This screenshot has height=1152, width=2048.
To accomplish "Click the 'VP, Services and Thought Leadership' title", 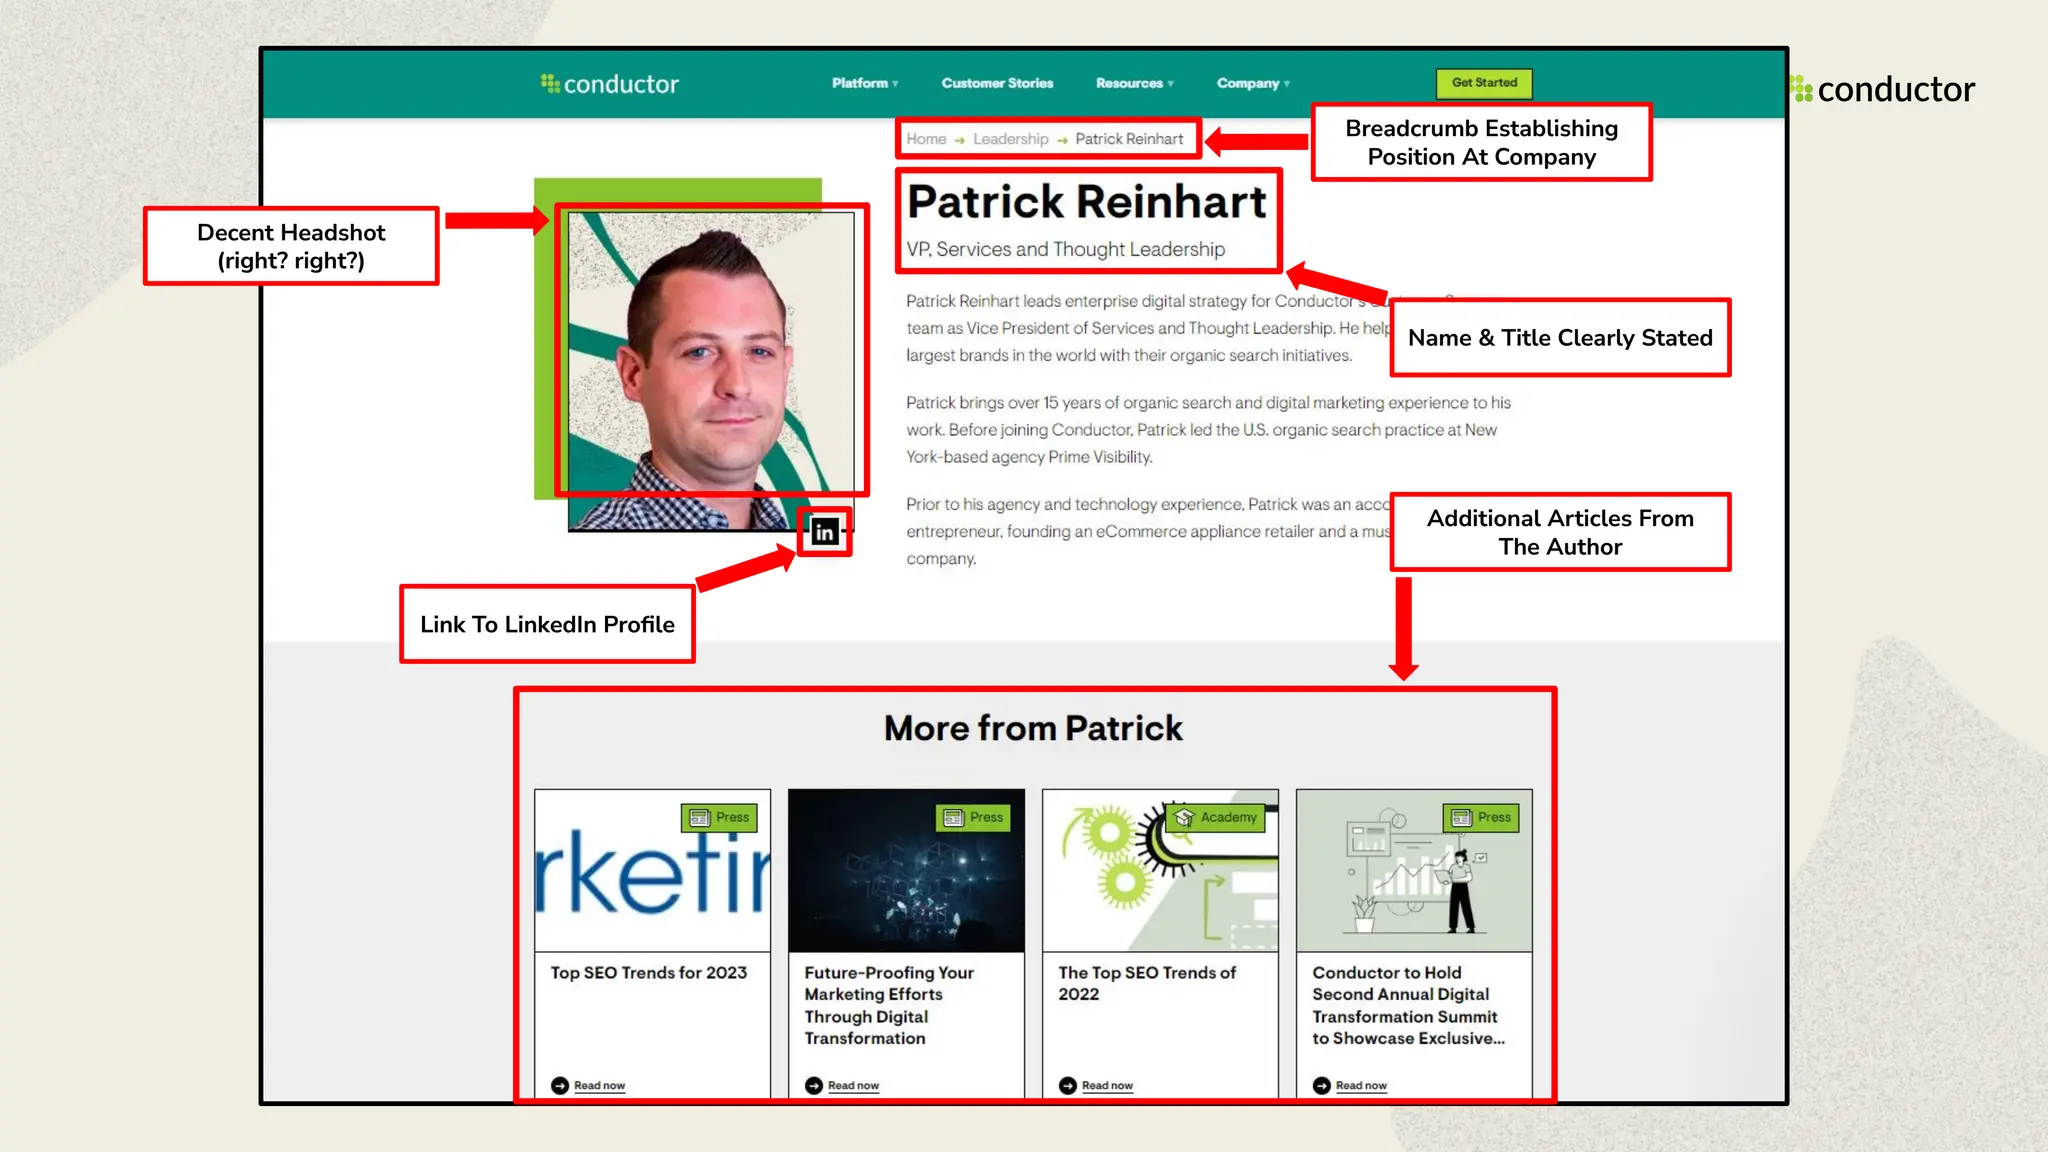I will (1065, 249).
